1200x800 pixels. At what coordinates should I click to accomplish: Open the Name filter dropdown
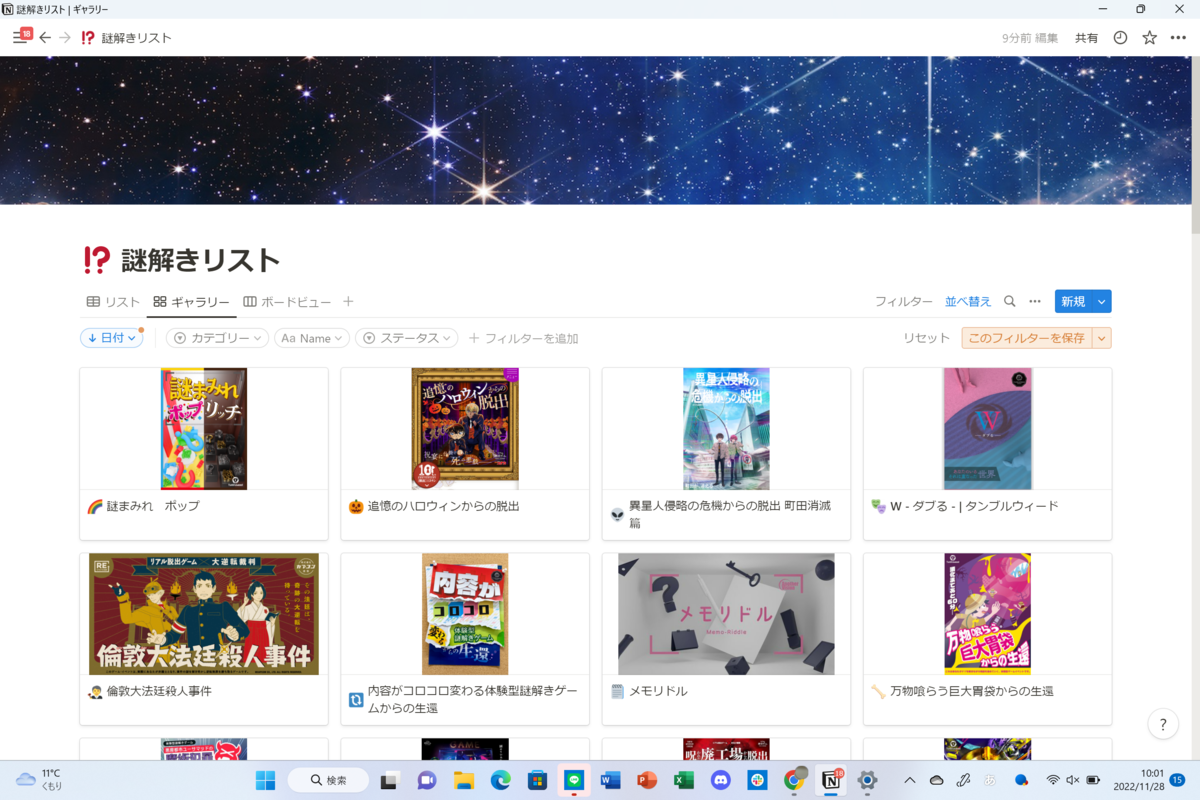tap(312, 338)
